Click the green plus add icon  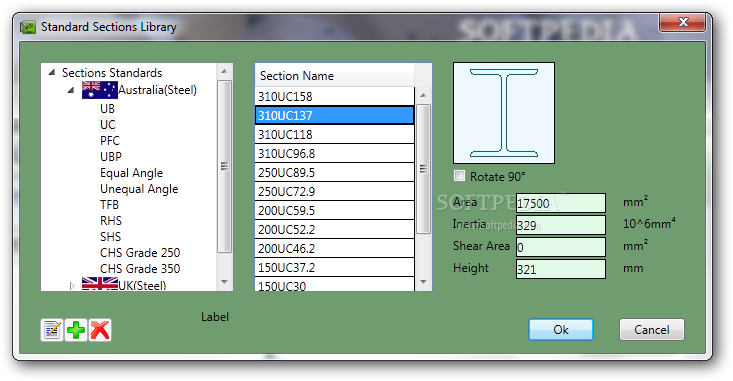point(76,330)
